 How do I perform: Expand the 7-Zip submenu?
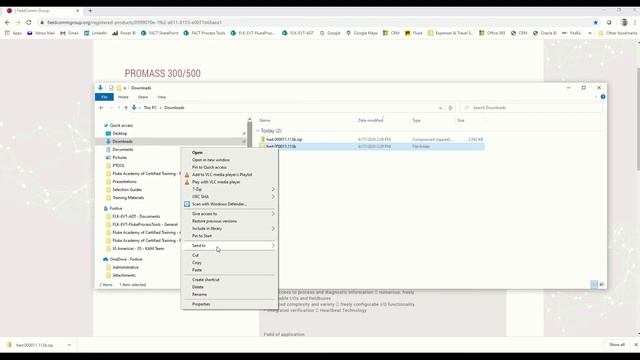click(229, 189)
